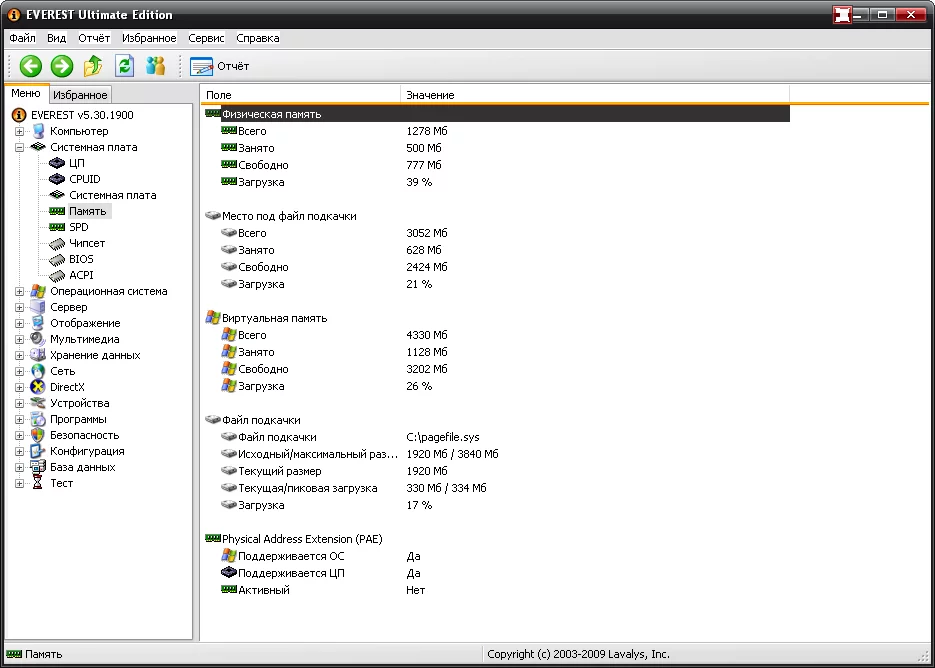
Task: Click the DirectX node icon
Action: tap(38, 388)
